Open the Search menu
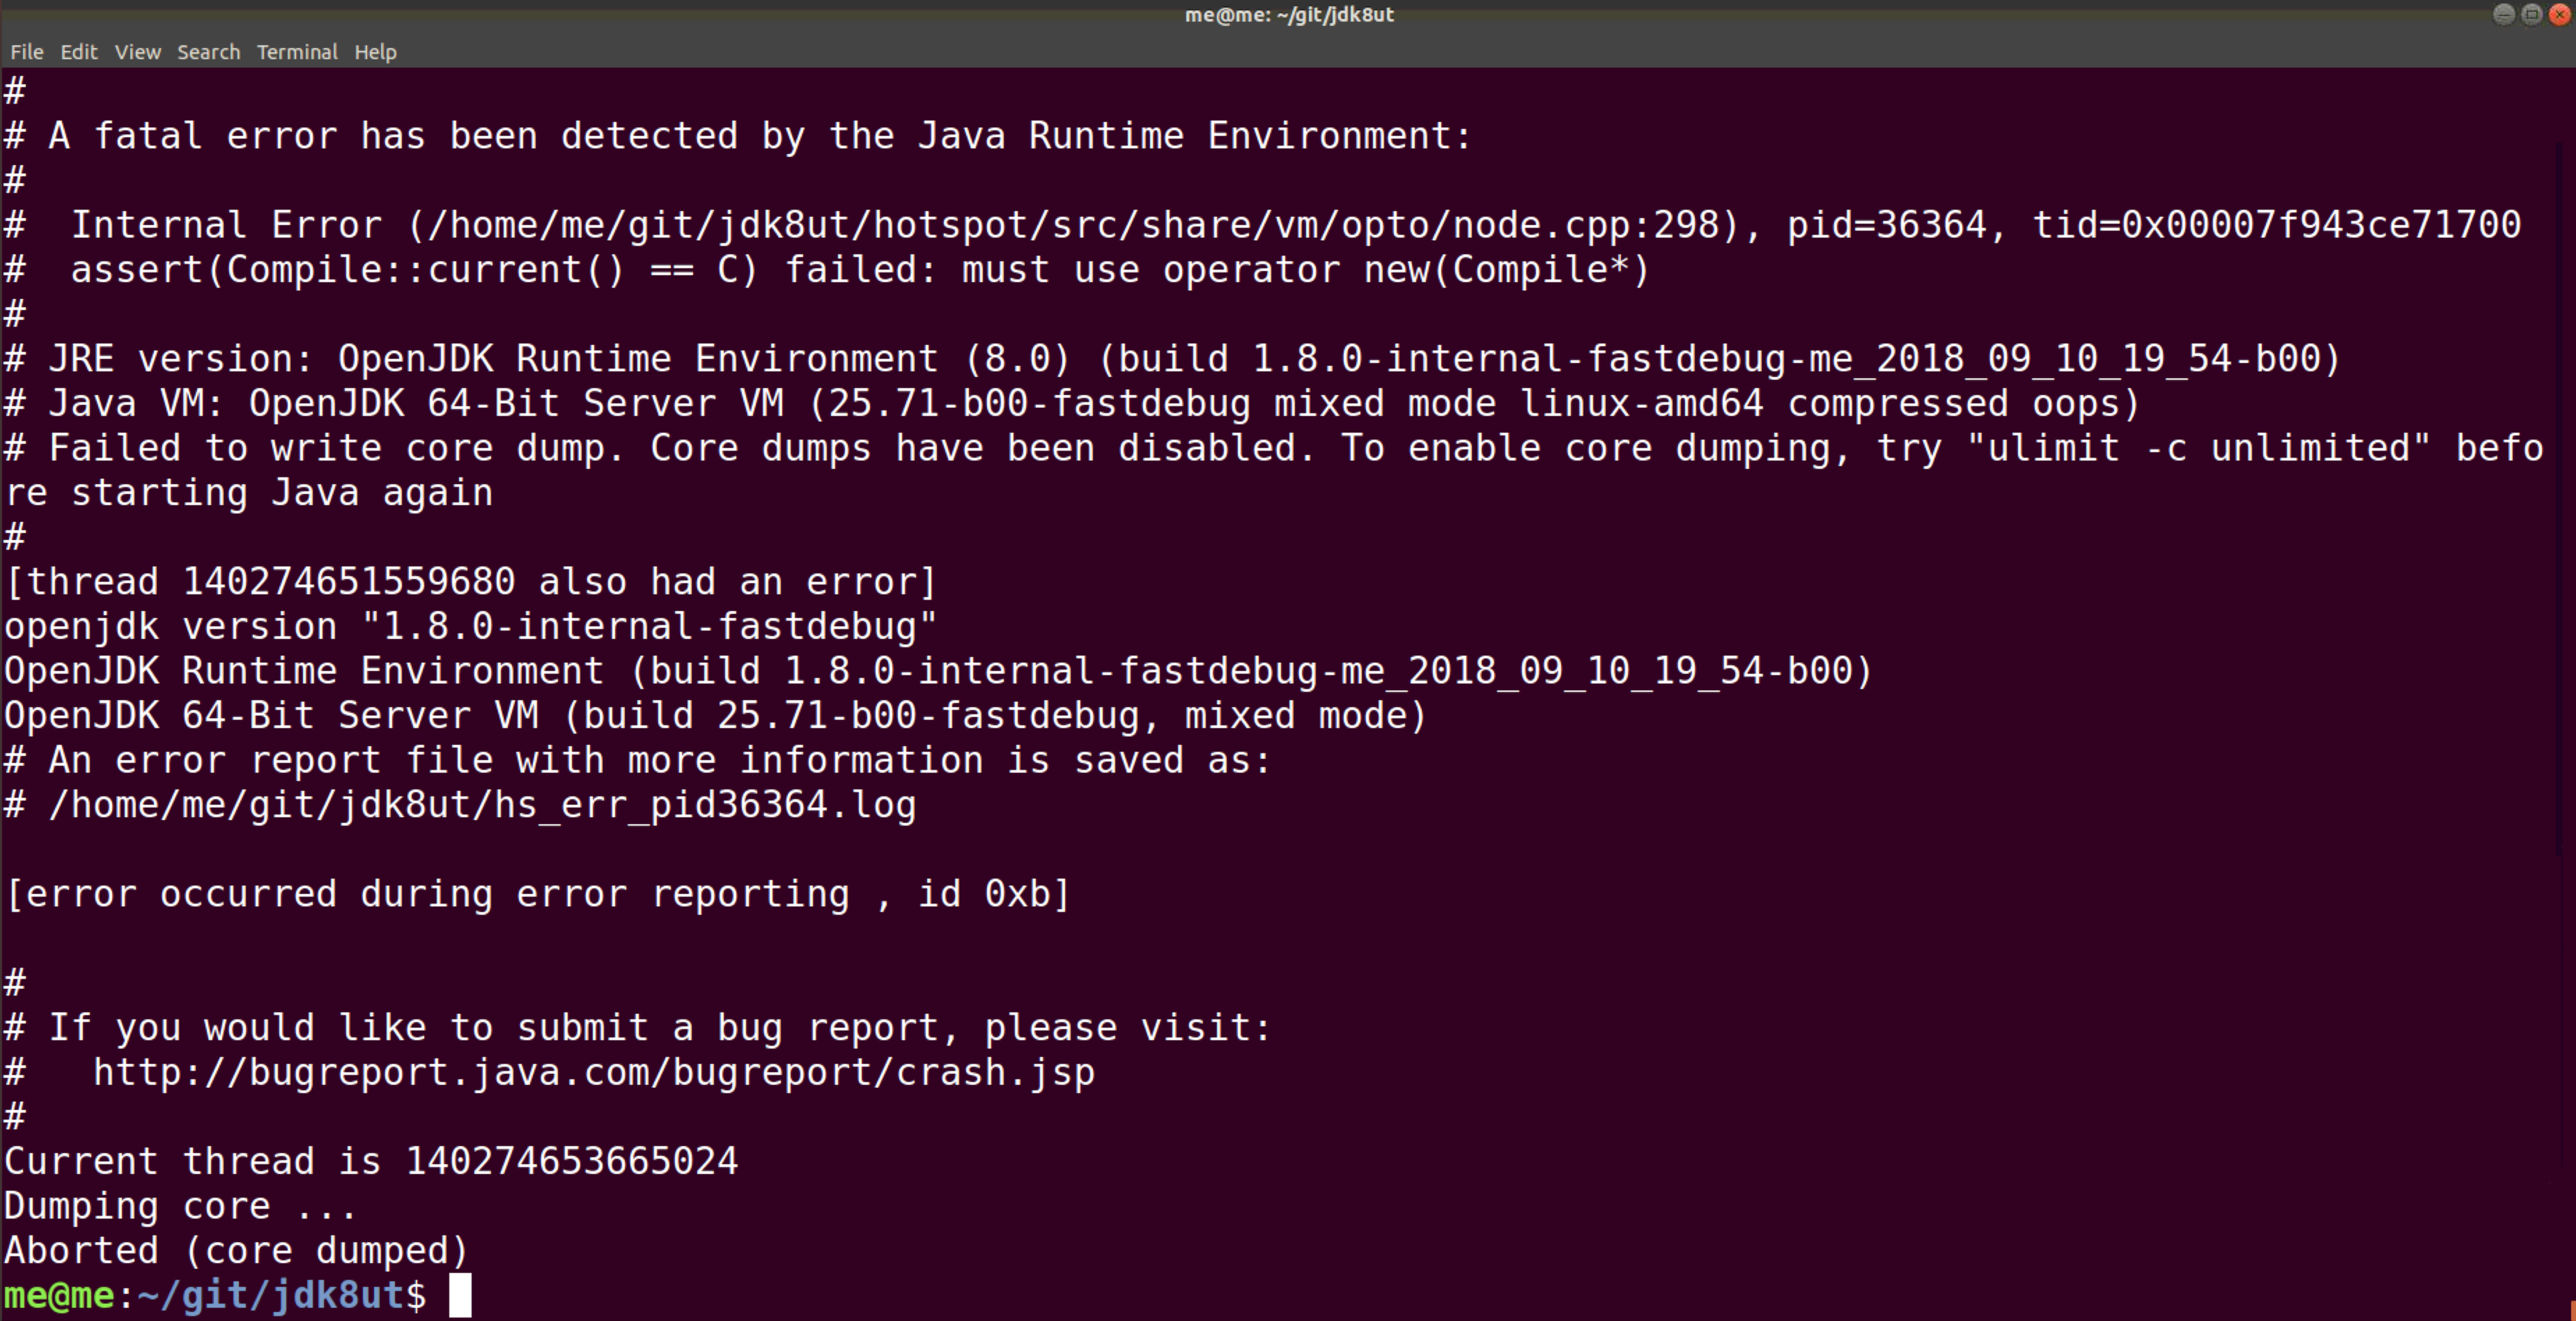The image size is (2576, 1321). pos(208,52)
